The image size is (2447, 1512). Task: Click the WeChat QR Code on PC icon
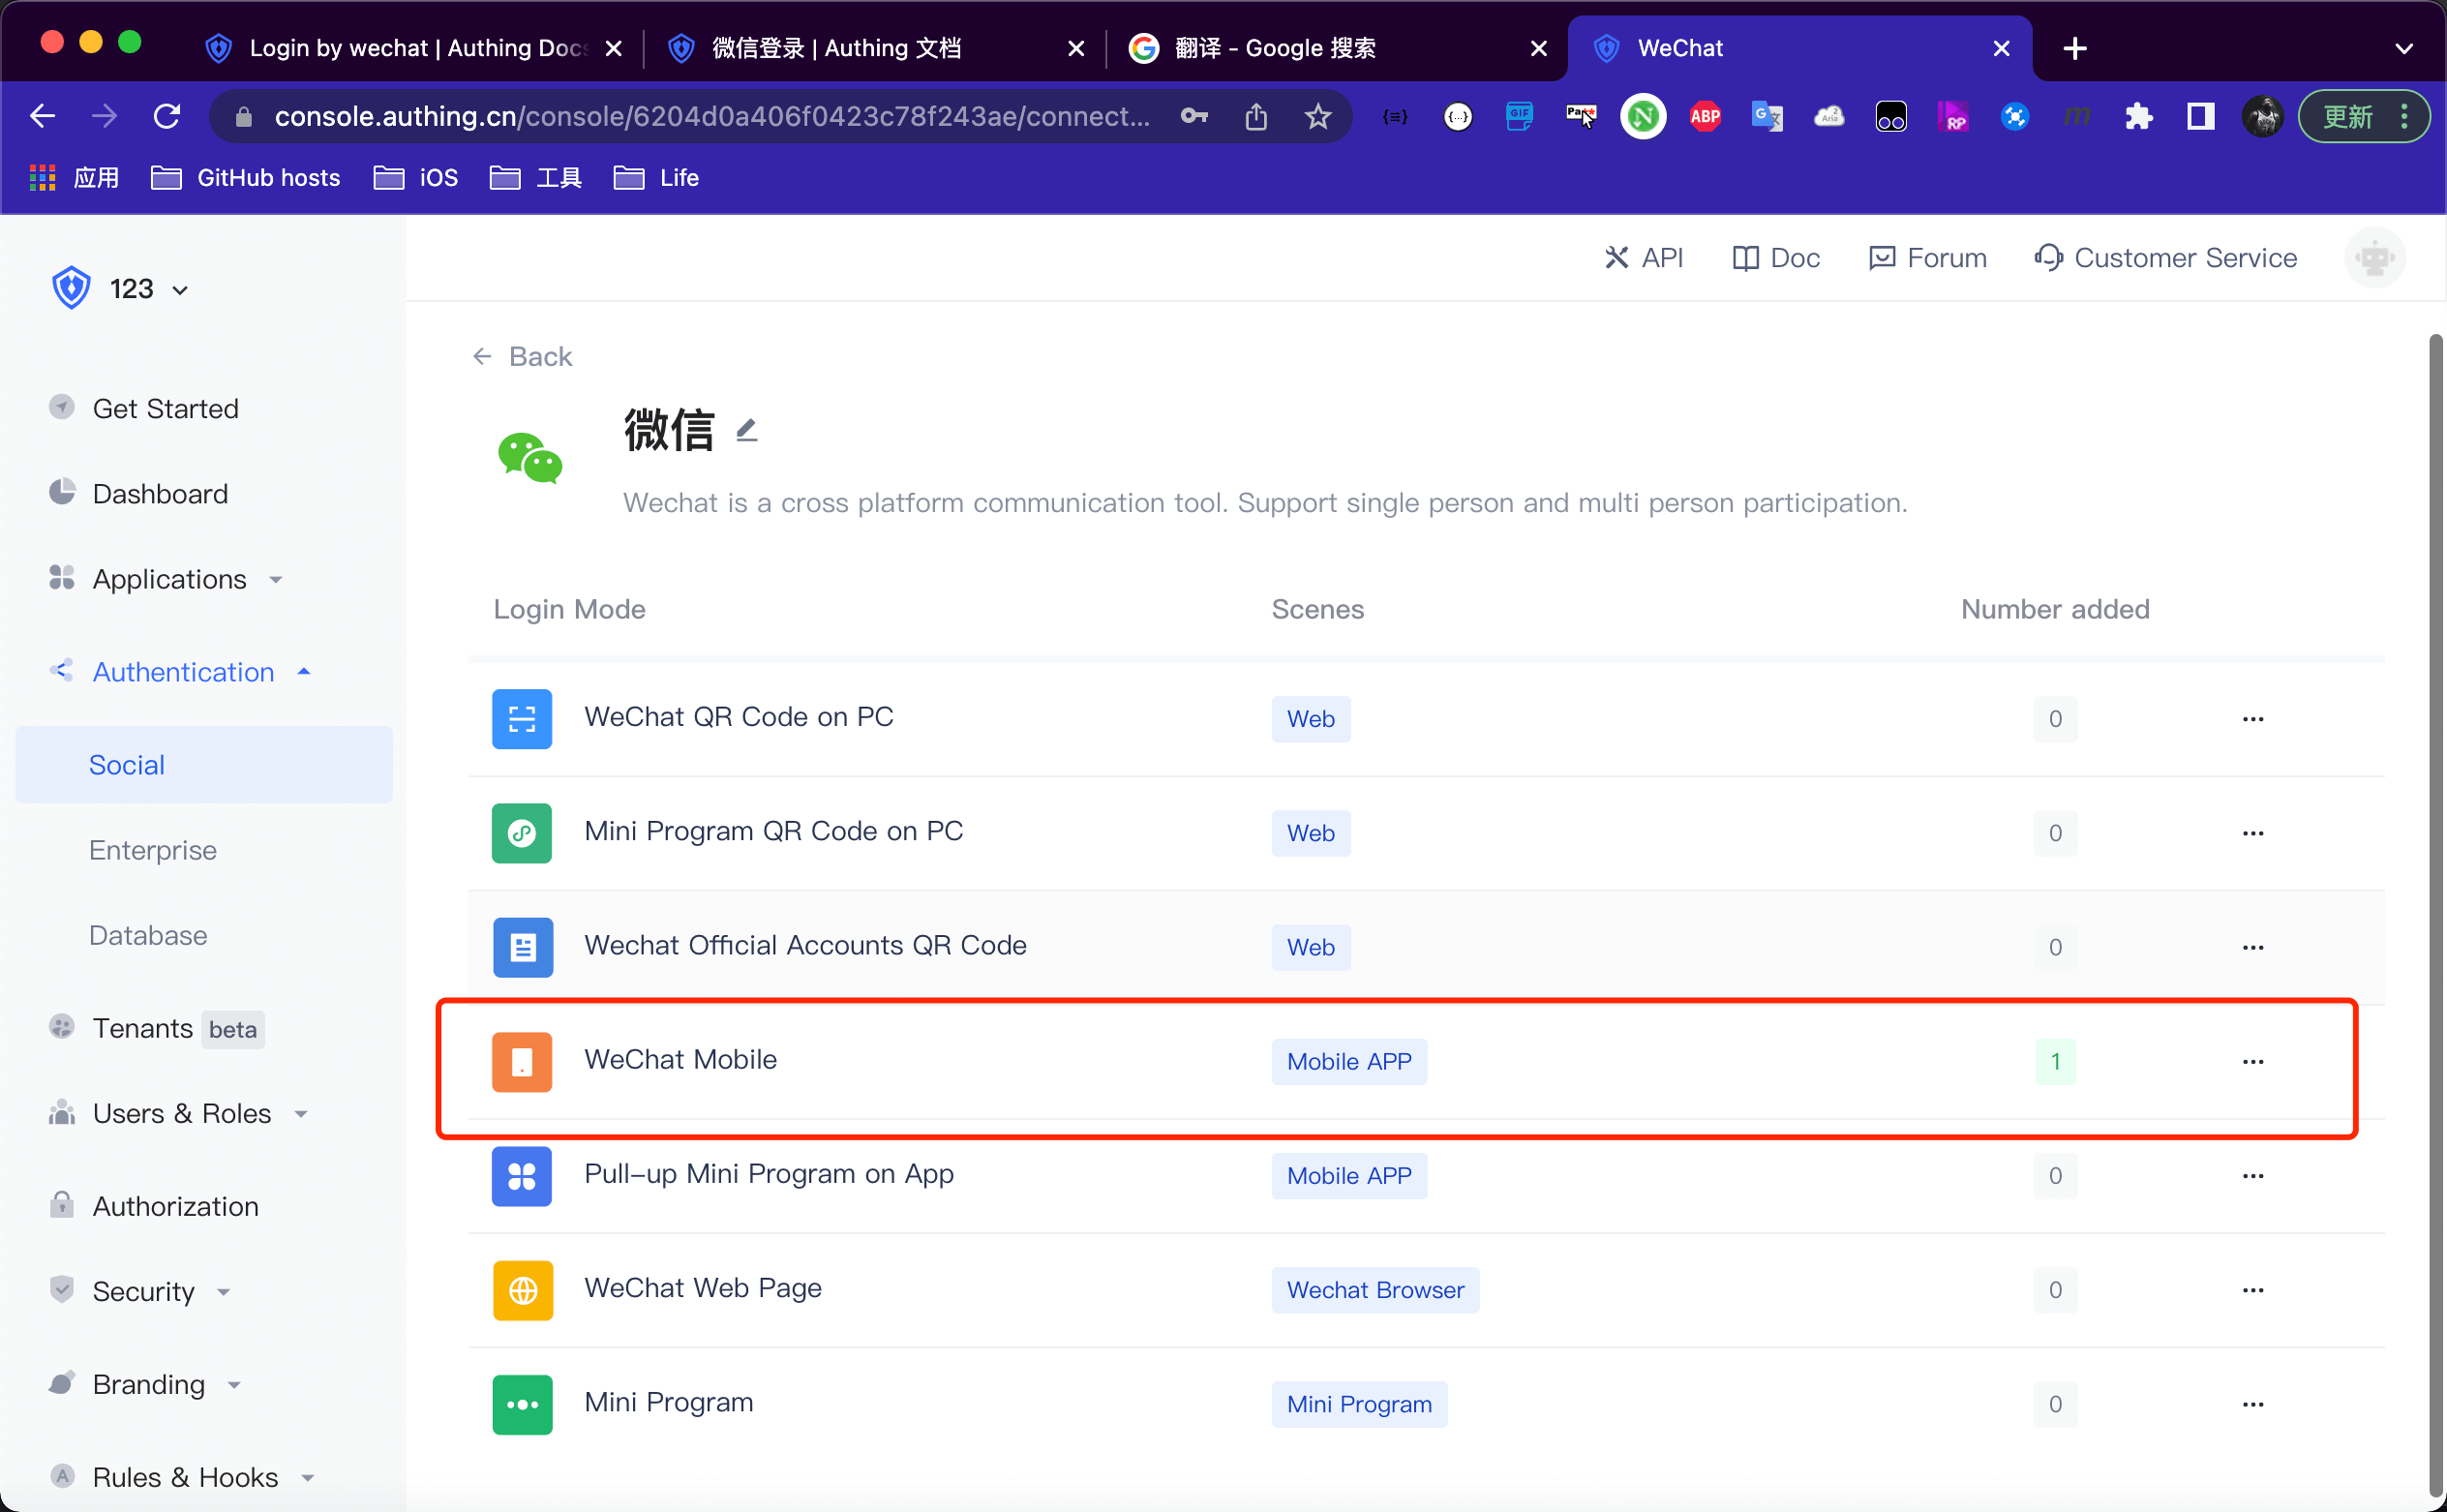click(521, 718)
